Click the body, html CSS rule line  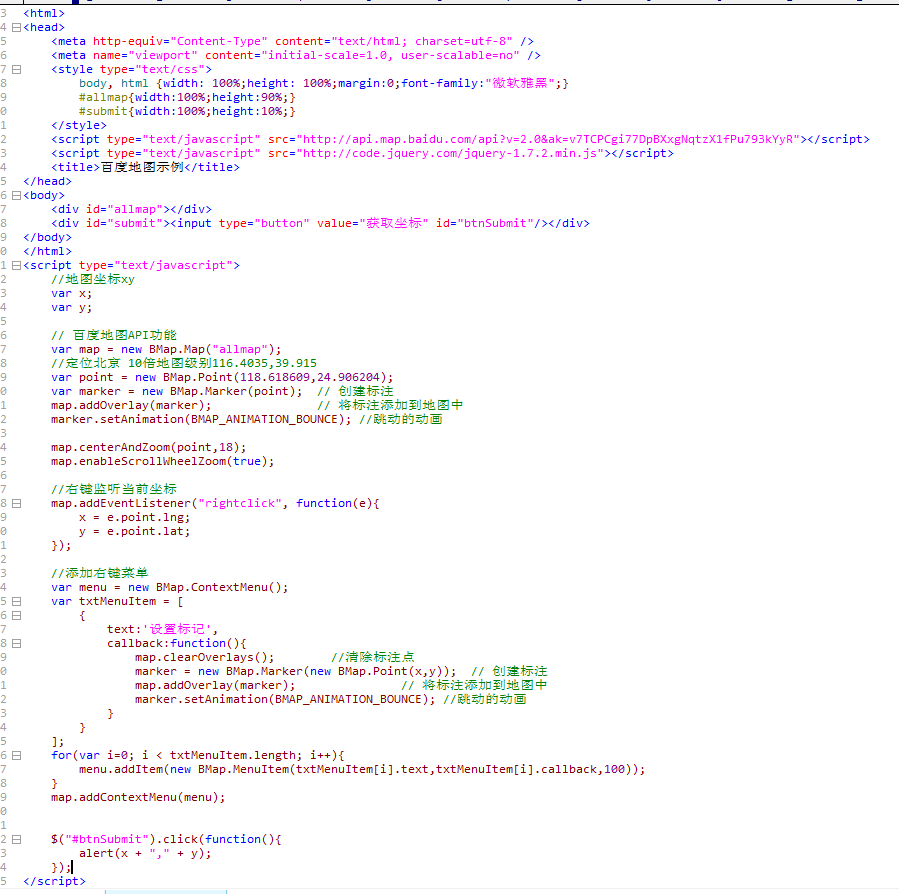pyautogui.click(x=323, y=83)
